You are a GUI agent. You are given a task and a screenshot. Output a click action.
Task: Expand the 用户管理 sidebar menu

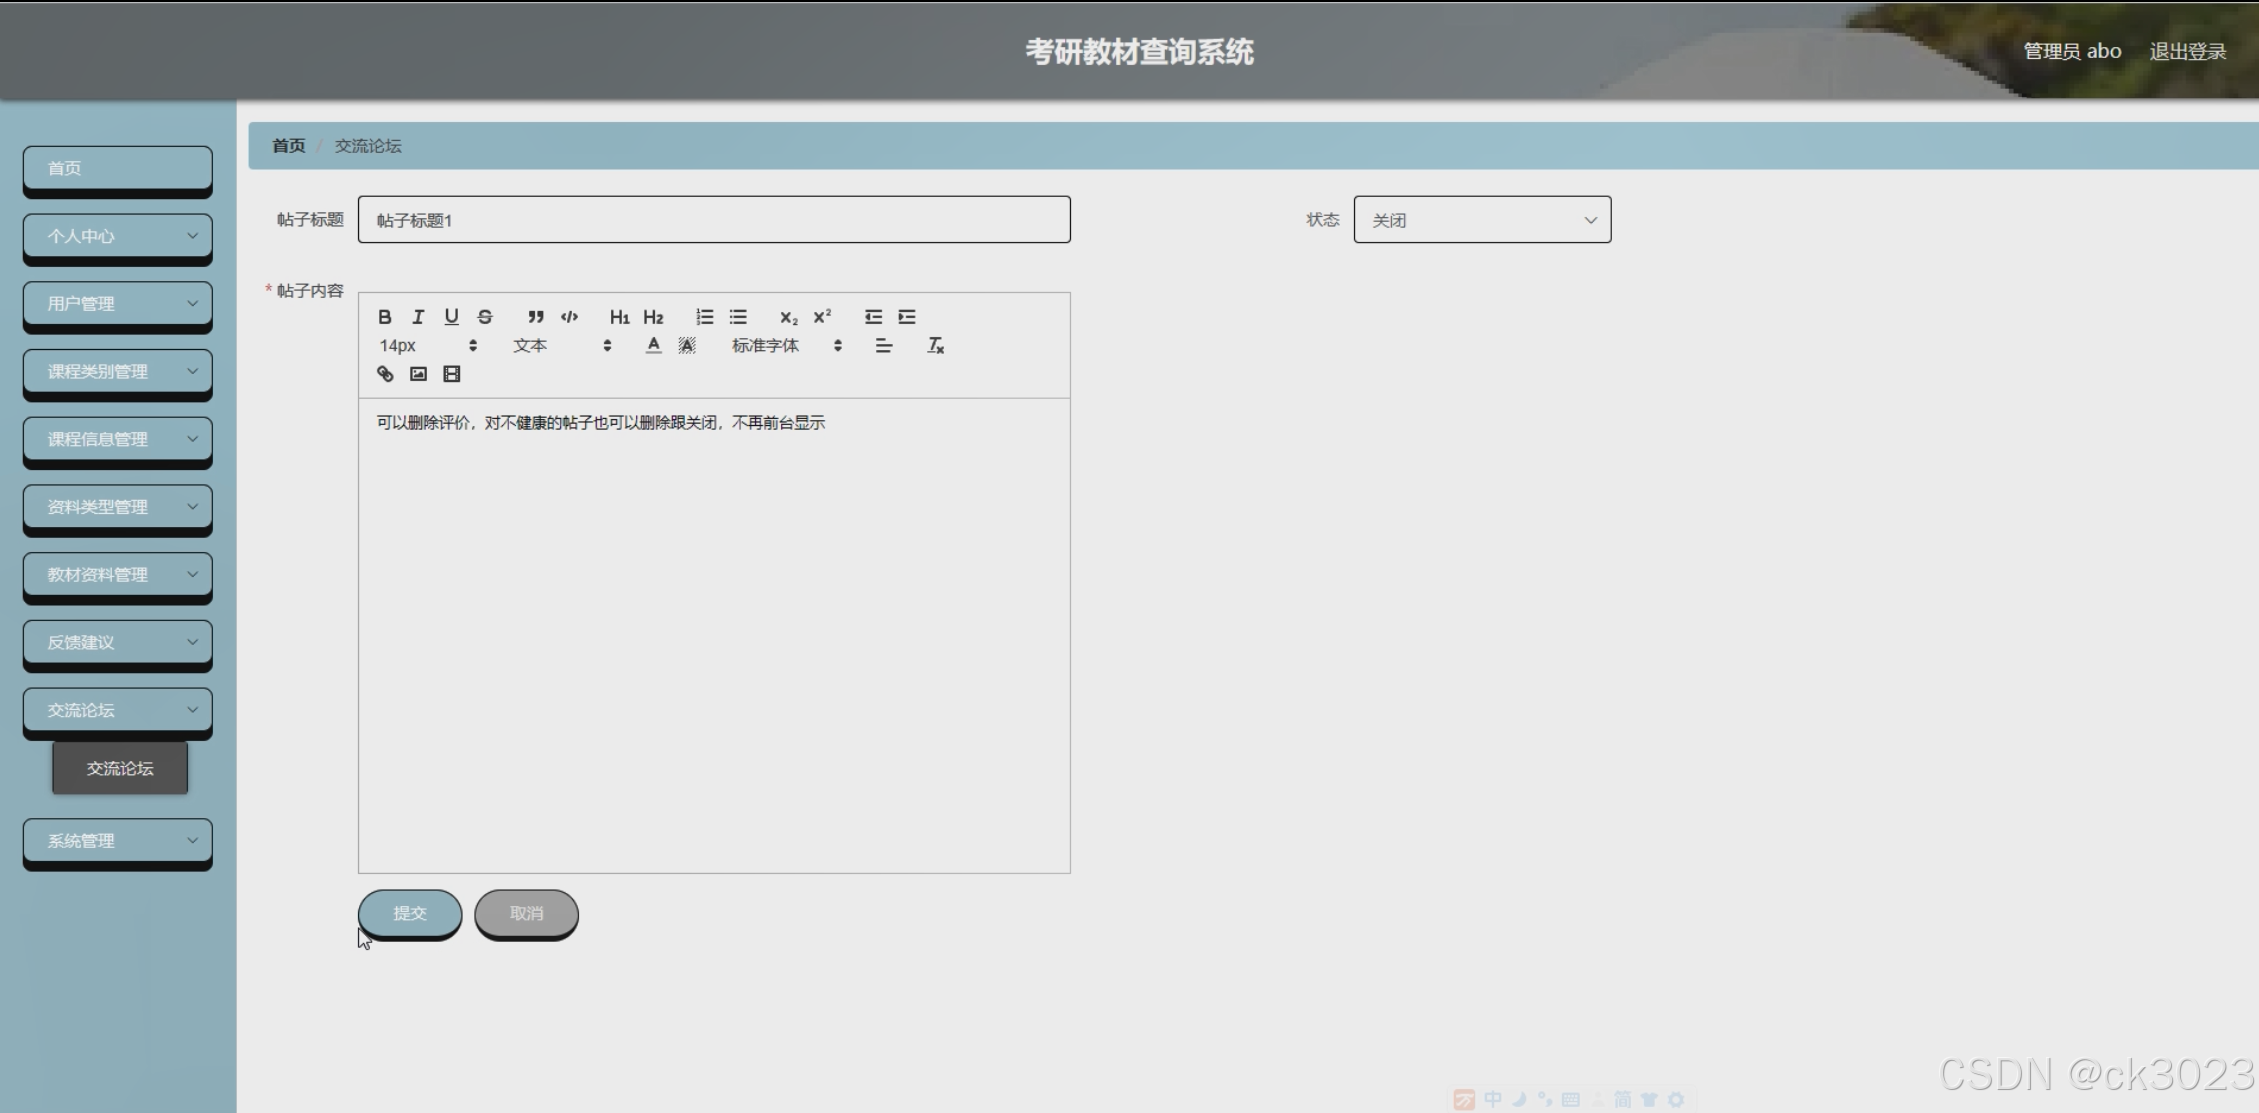tap(118, 303)
